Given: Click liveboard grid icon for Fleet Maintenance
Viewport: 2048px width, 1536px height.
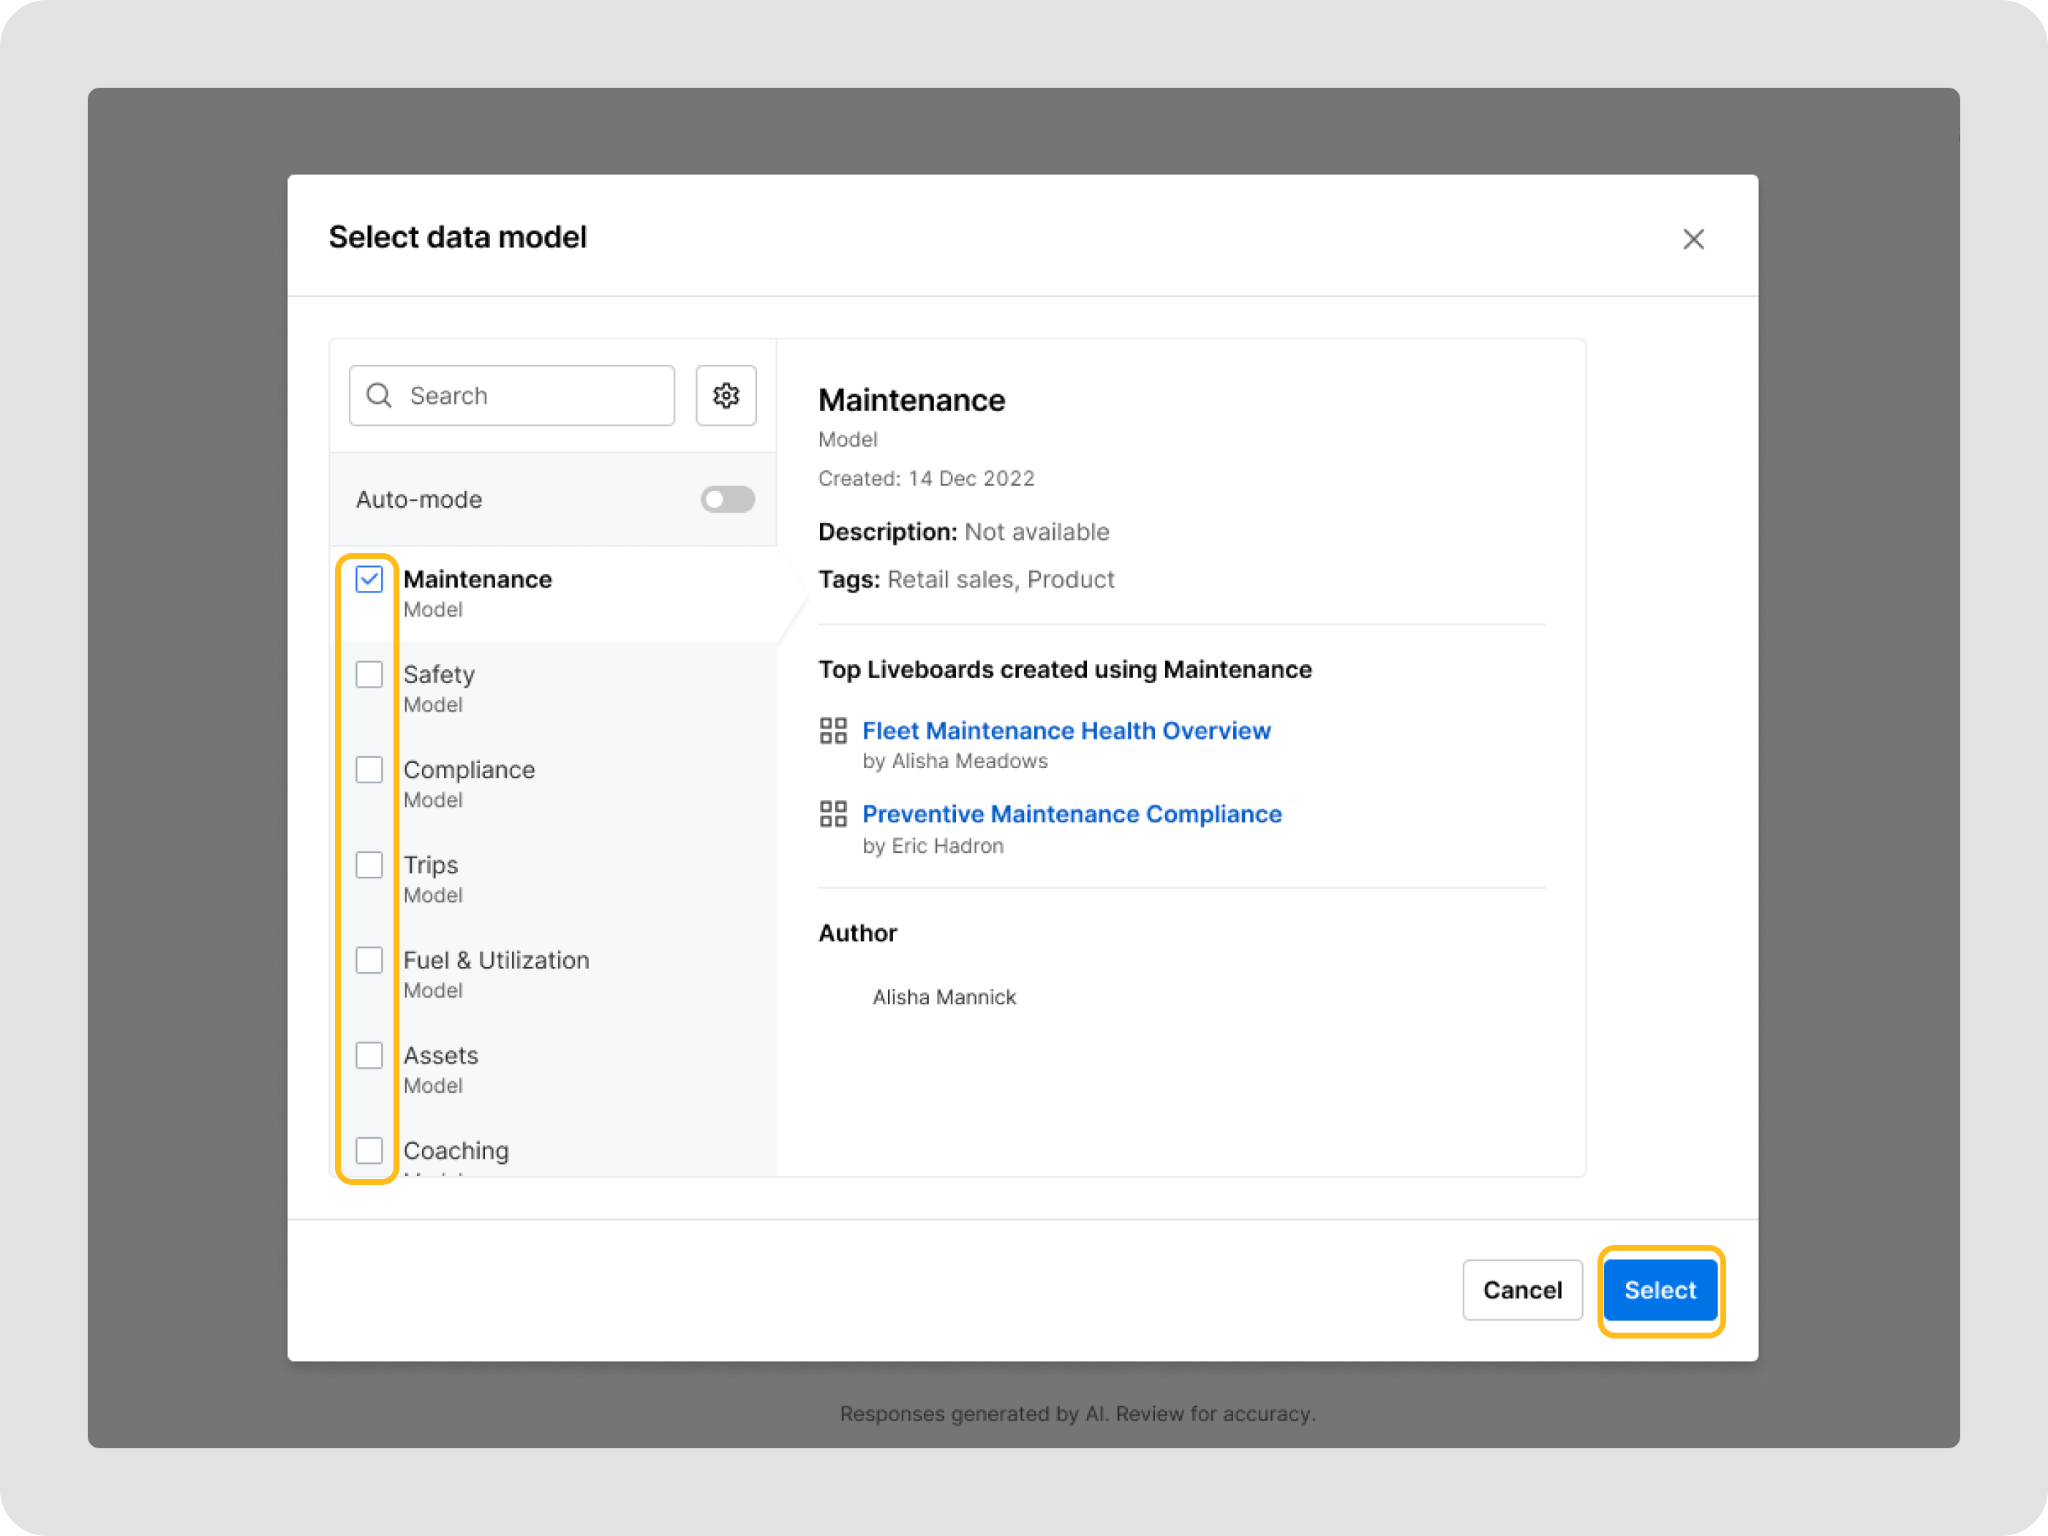Looking at the screenshot, I should (x=833, y=731).
